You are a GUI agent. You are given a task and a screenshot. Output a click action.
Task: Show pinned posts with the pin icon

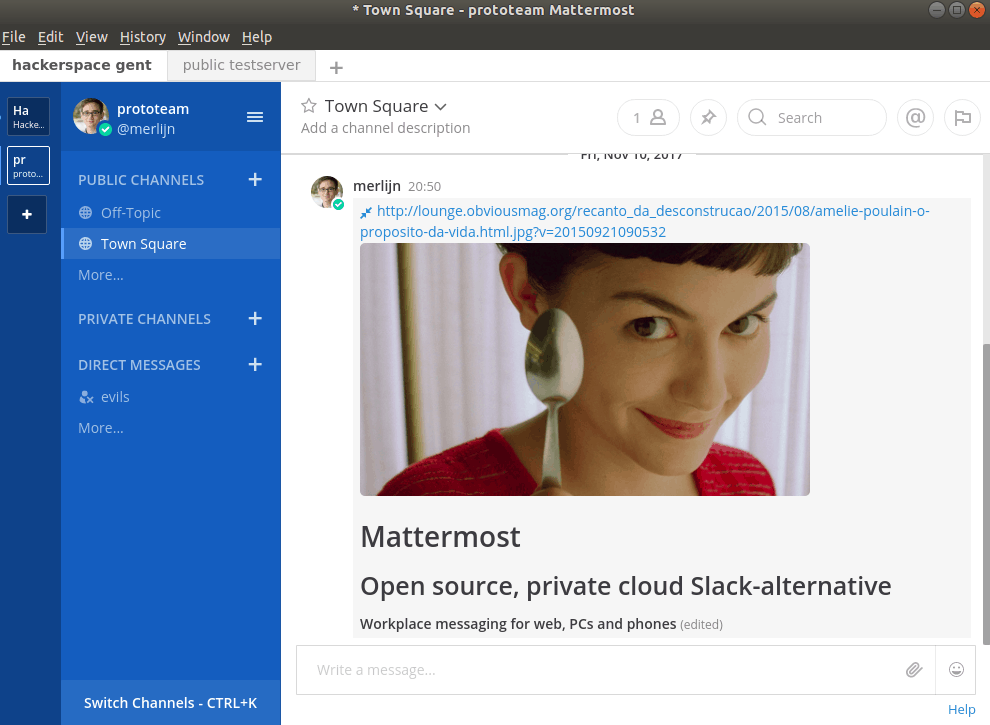708,117
